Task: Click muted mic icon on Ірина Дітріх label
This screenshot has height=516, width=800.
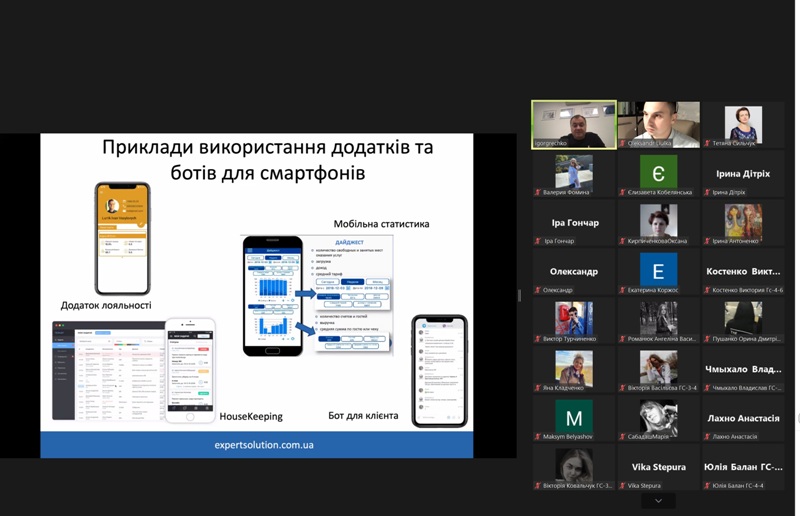Action: click(707, 192)
